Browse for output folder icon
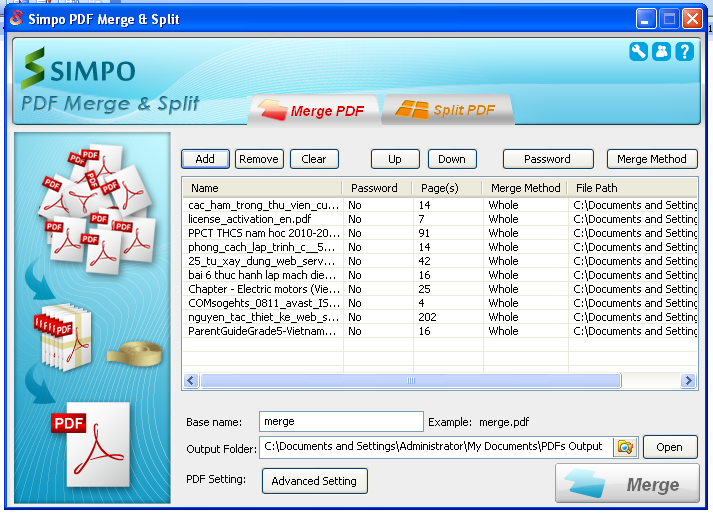This screenshot has width=713, height=515. pos(626,447)
